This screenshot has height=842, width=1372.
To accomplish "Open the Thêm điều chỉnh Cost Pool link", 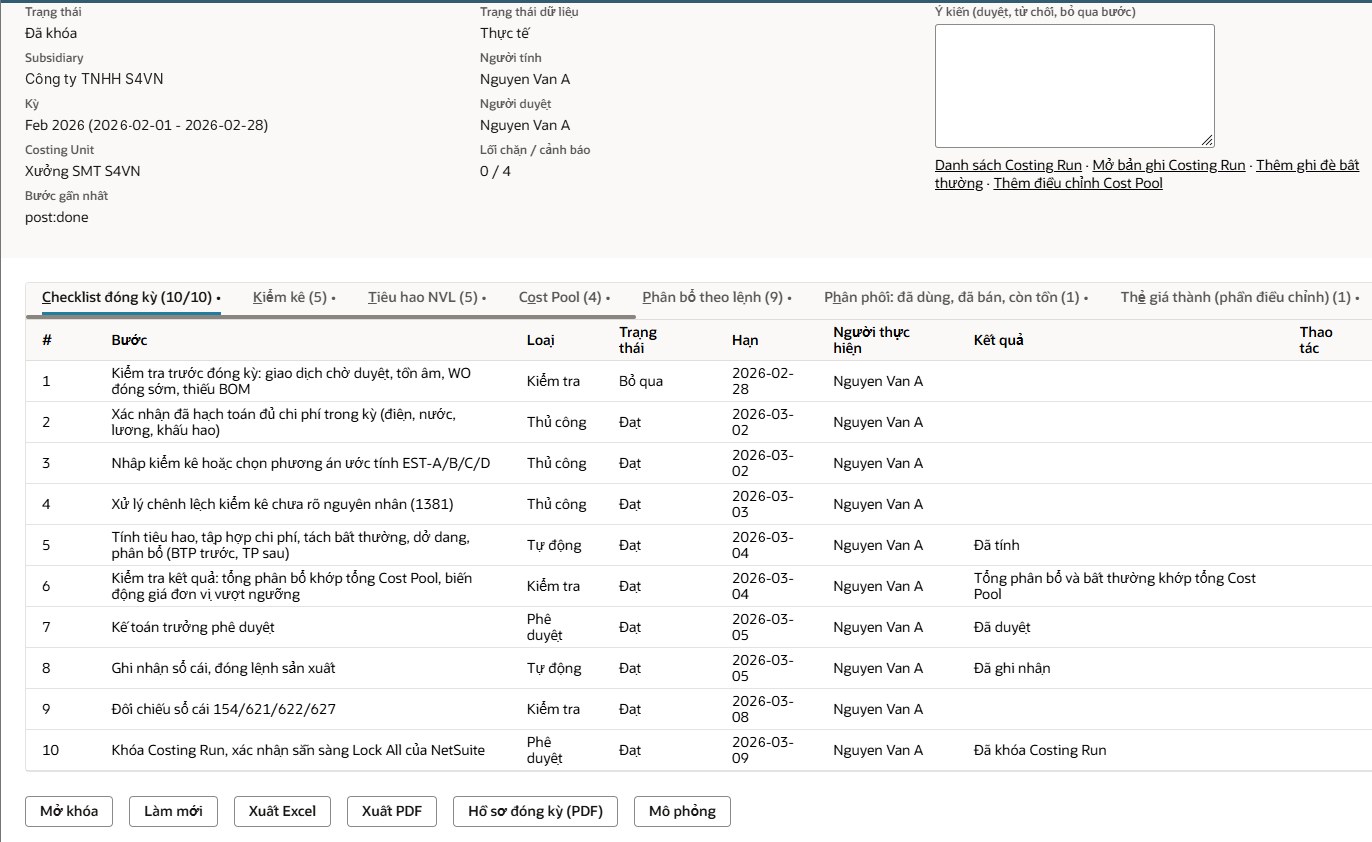I will point(1078,183).
